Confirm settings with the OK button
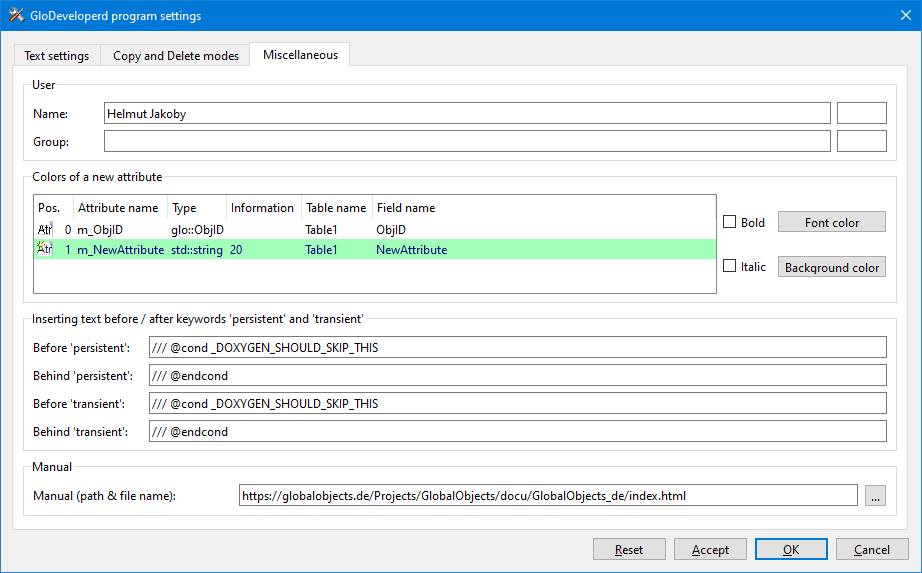The width and height of the screenshot is (922, 573). 791,549
